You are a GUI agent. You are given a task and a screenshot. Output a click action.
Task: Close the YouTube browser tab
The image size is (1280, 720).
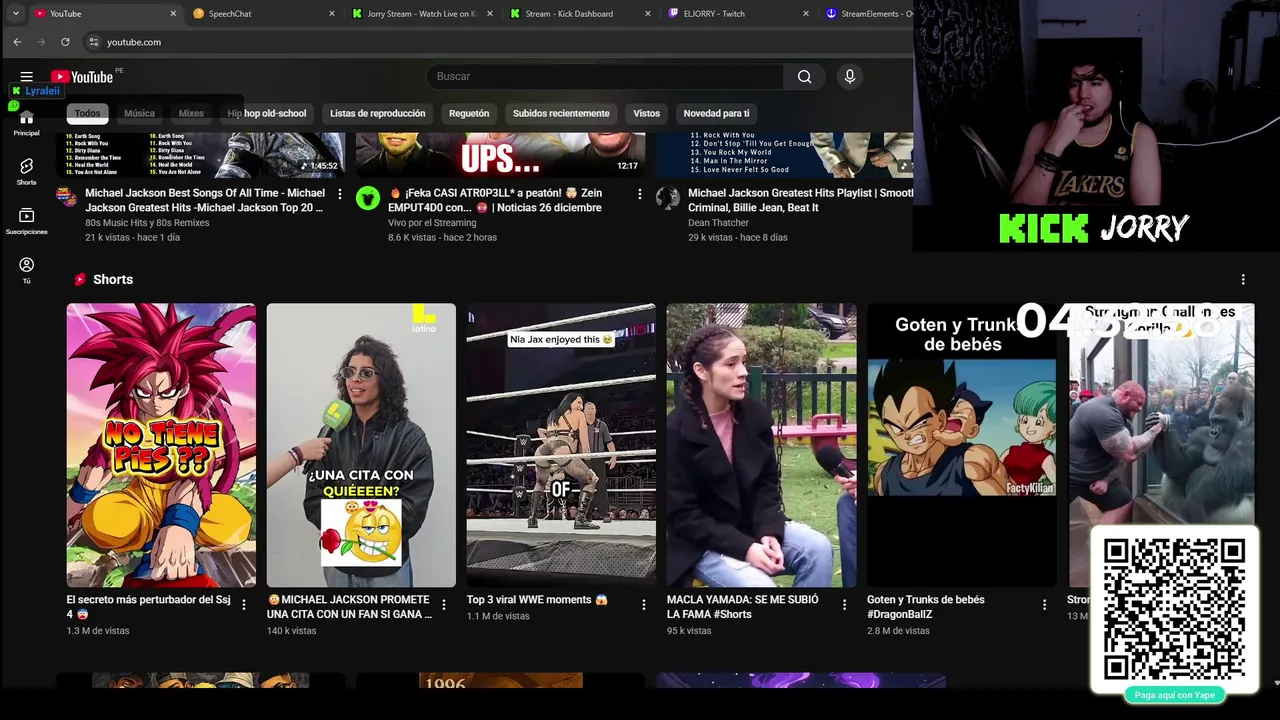[x=173, y=14]
